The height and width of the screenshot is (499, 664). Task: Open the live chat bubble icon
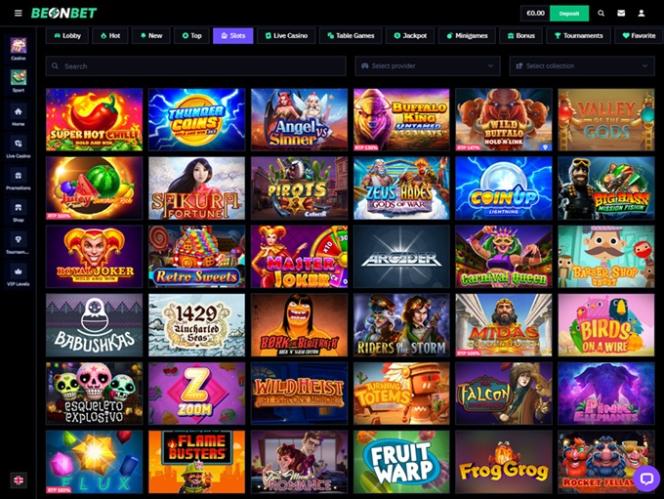click(646, 479)
